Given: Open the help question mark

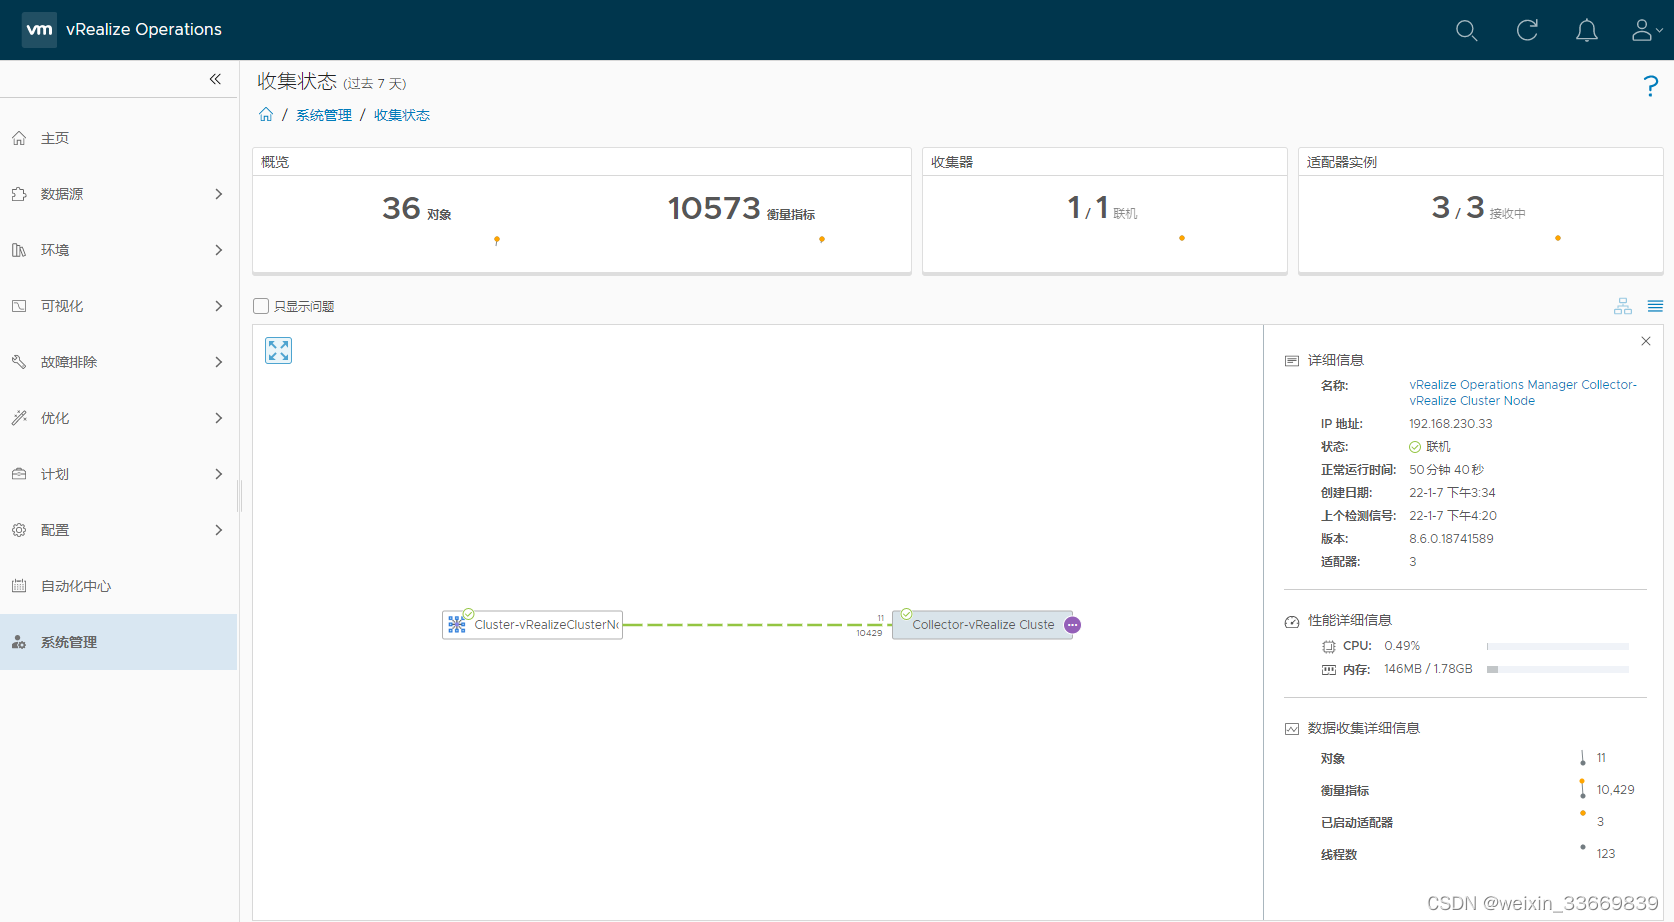Looking at the screenshot, I should pyautogui.click(x=1651, y=86).
